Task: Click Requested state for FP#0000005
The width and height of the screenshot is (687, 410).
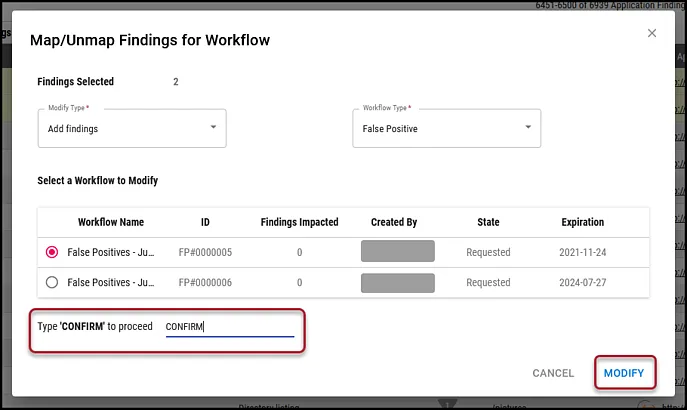Action: coord(488,252)
